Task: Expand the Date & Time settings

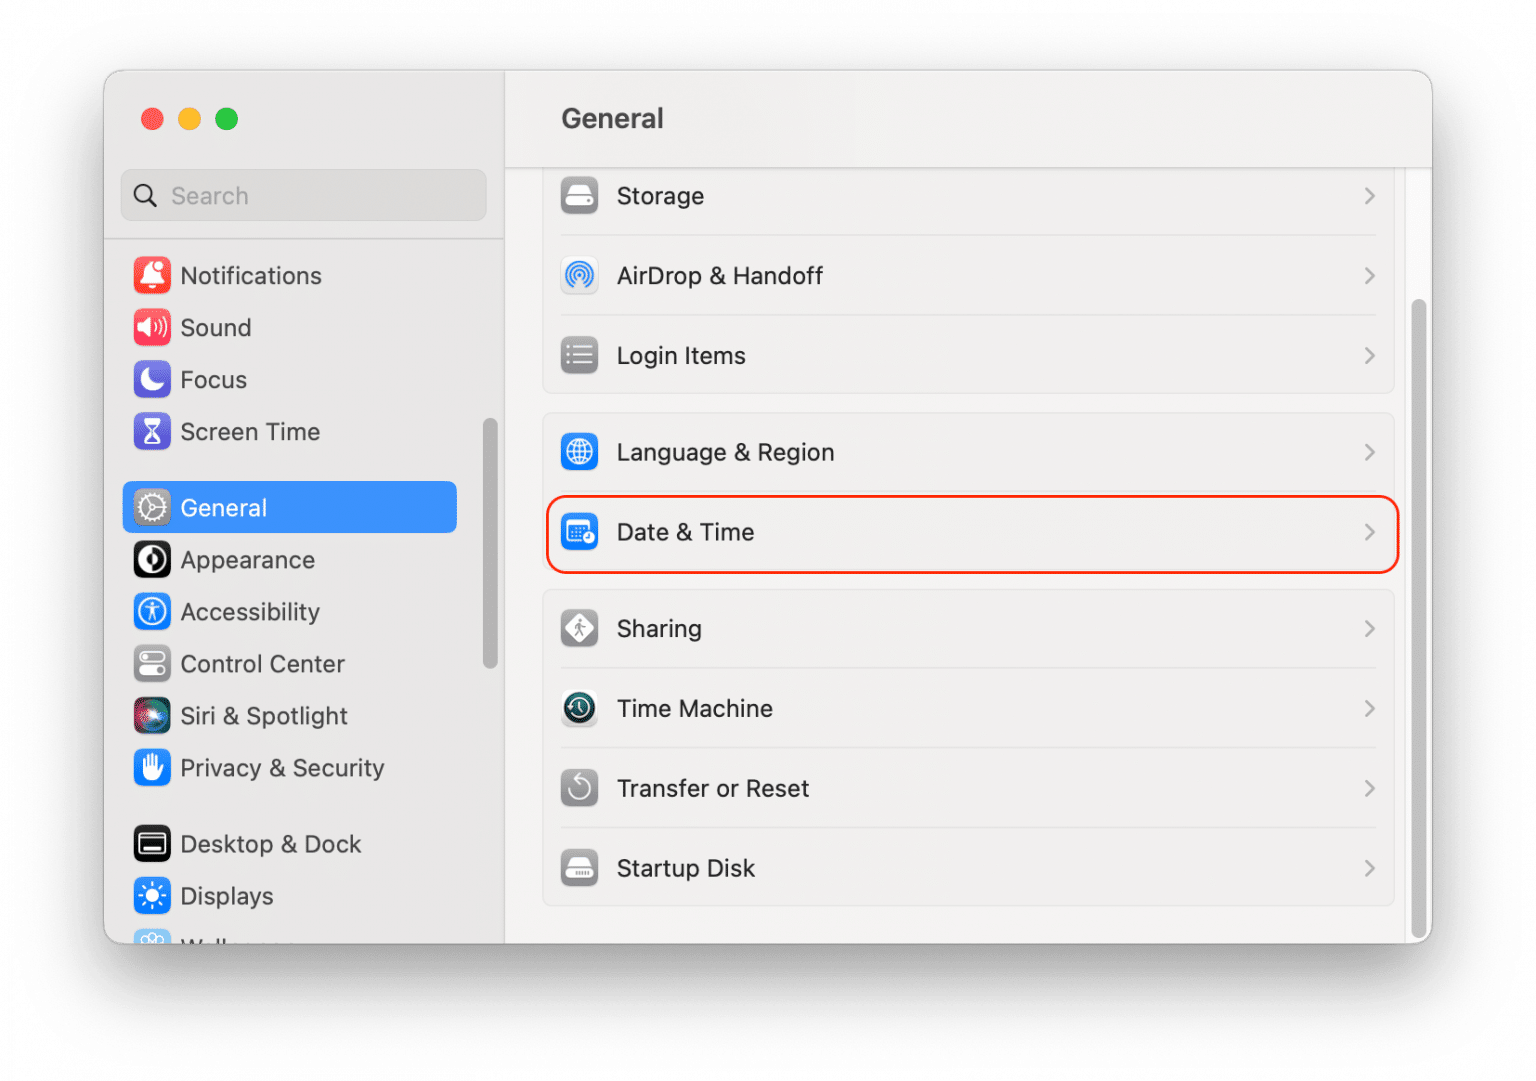Action: point(970,533)
